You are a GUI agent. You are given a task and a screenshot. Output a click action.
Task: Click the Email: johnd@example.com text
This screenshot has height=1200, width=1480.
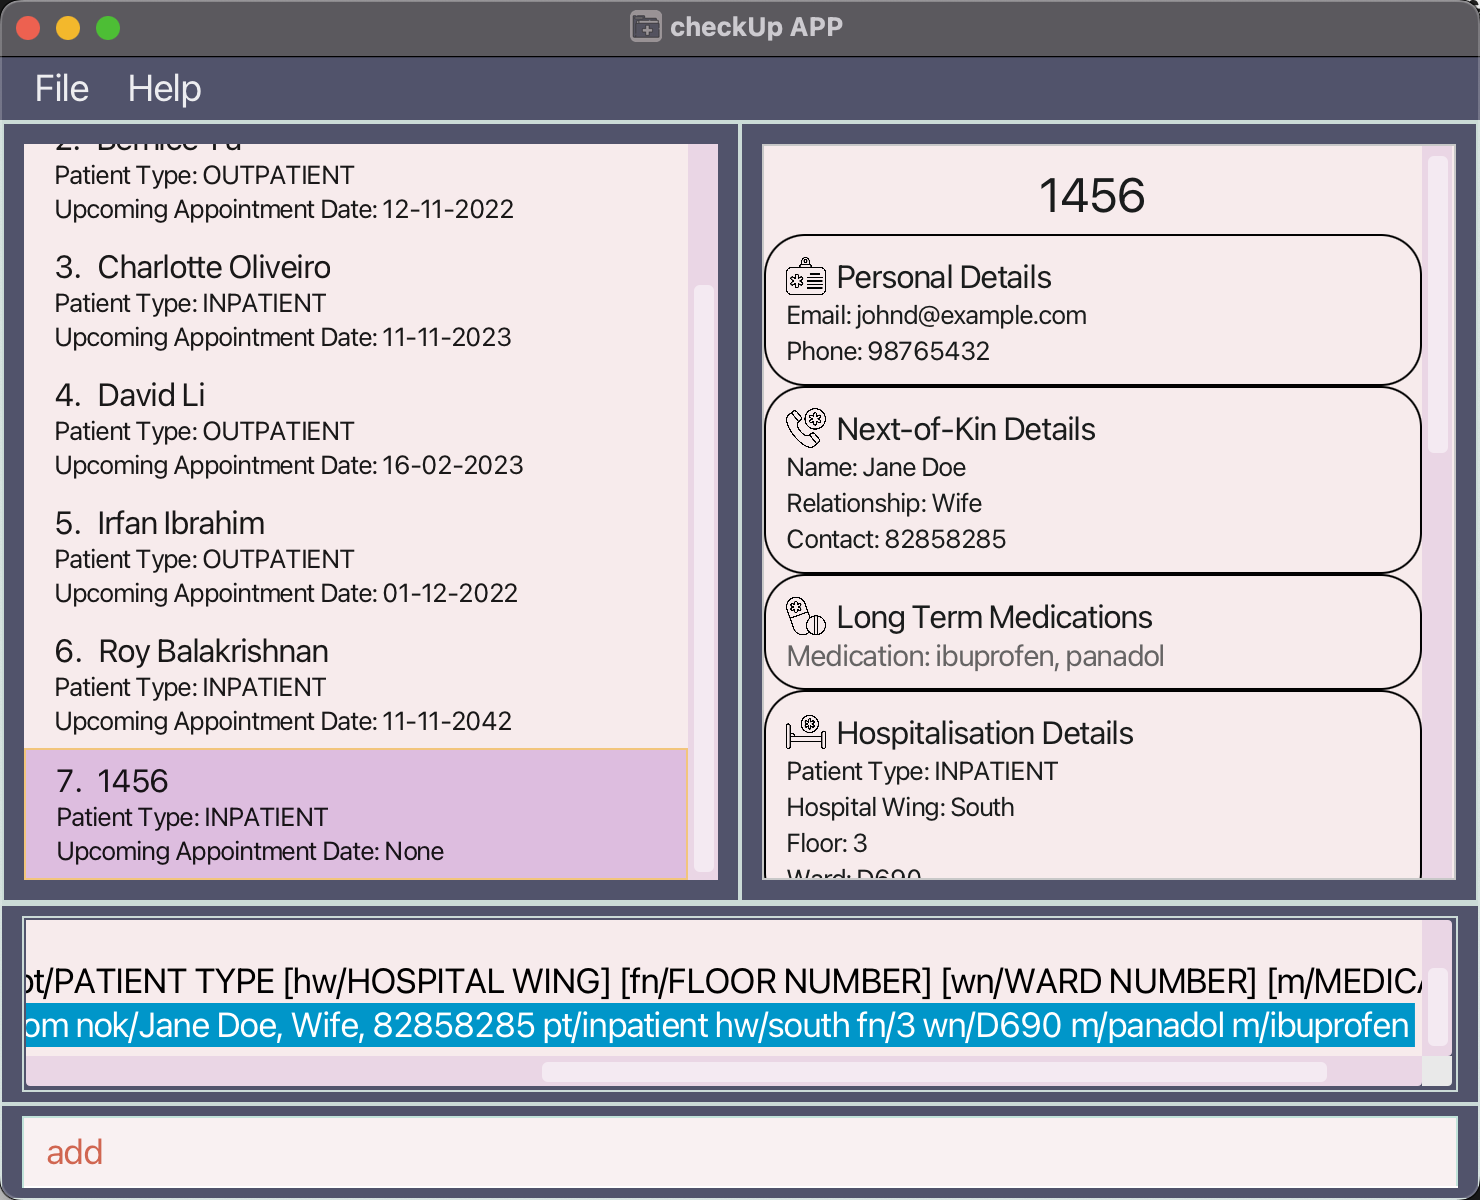(x=936, y=315)
